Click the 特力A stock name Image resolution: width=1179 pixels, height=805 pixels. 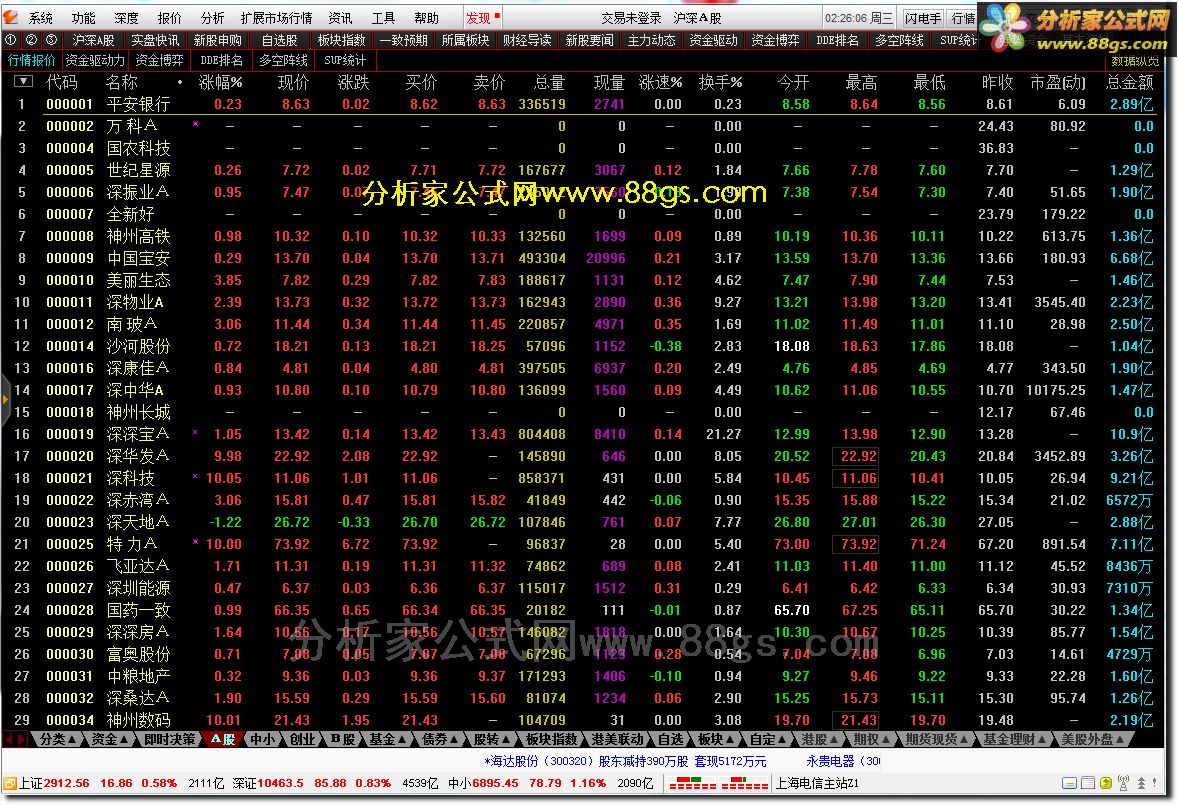(132, 544)
